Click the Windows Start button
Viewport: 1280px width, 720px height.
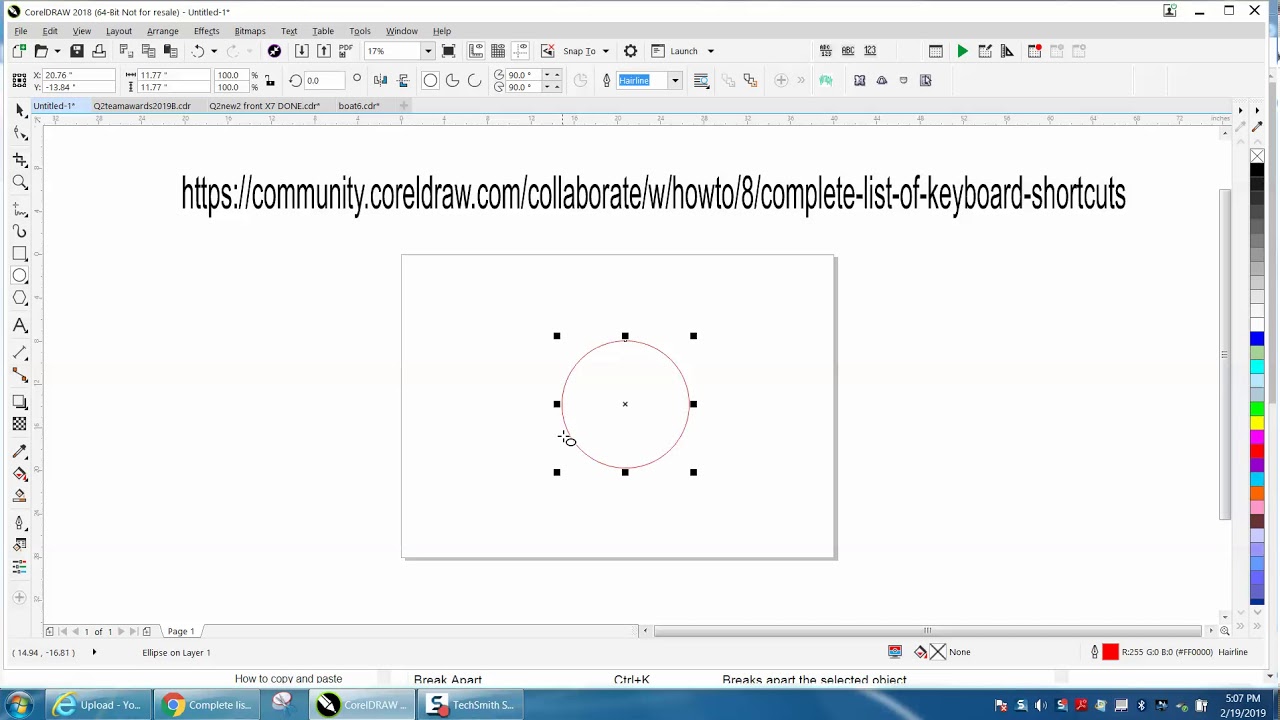tap(19, 705)
